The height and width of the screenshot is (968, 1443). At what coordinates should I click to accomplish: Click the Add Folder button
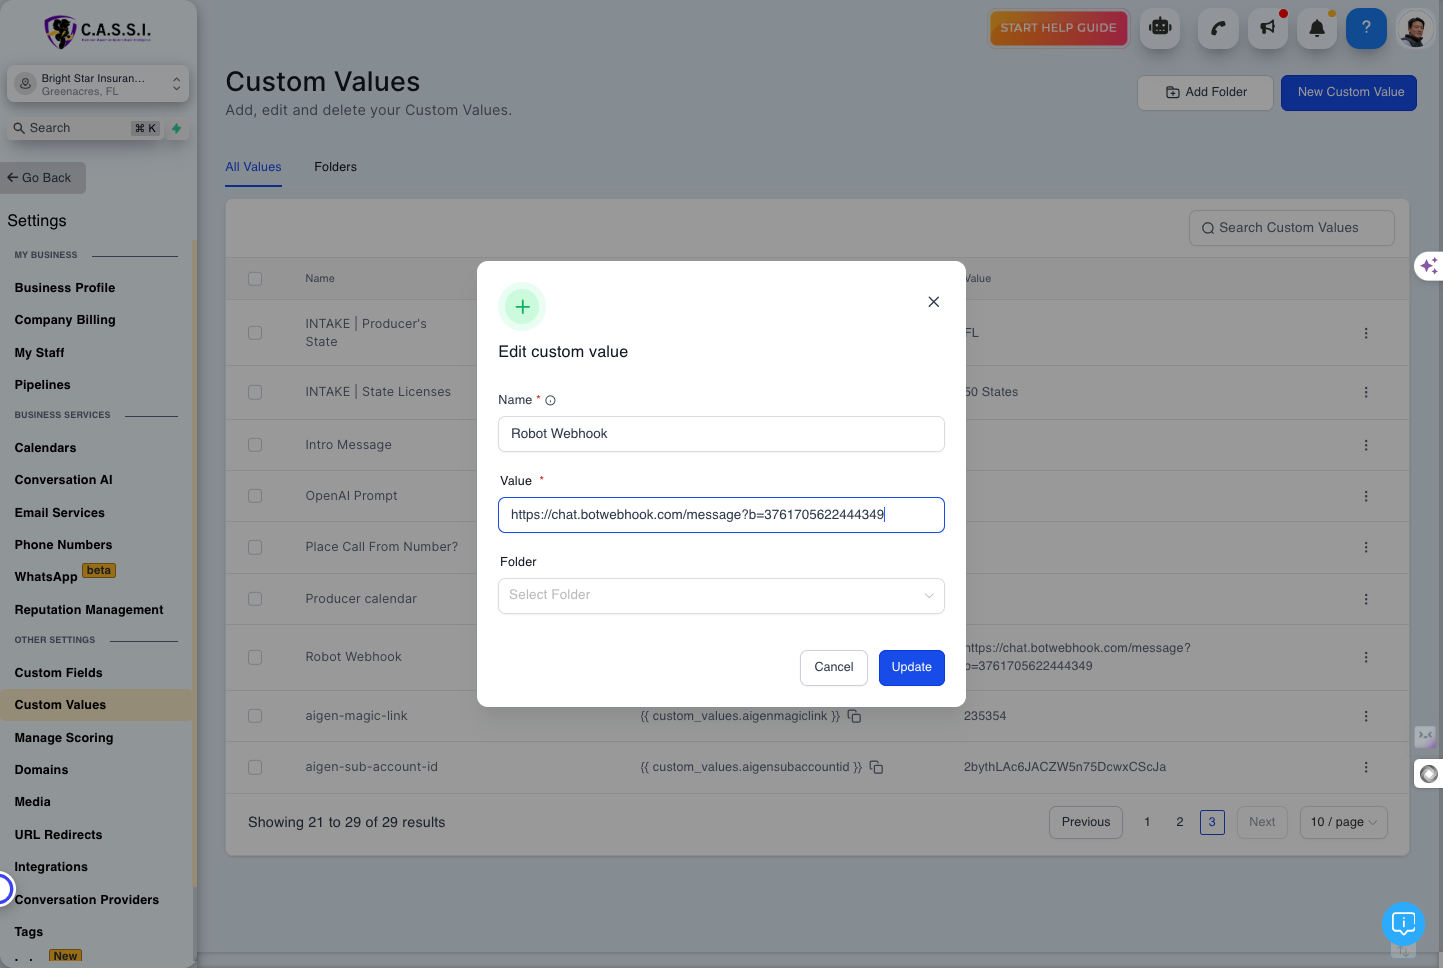coord(1206,92)
